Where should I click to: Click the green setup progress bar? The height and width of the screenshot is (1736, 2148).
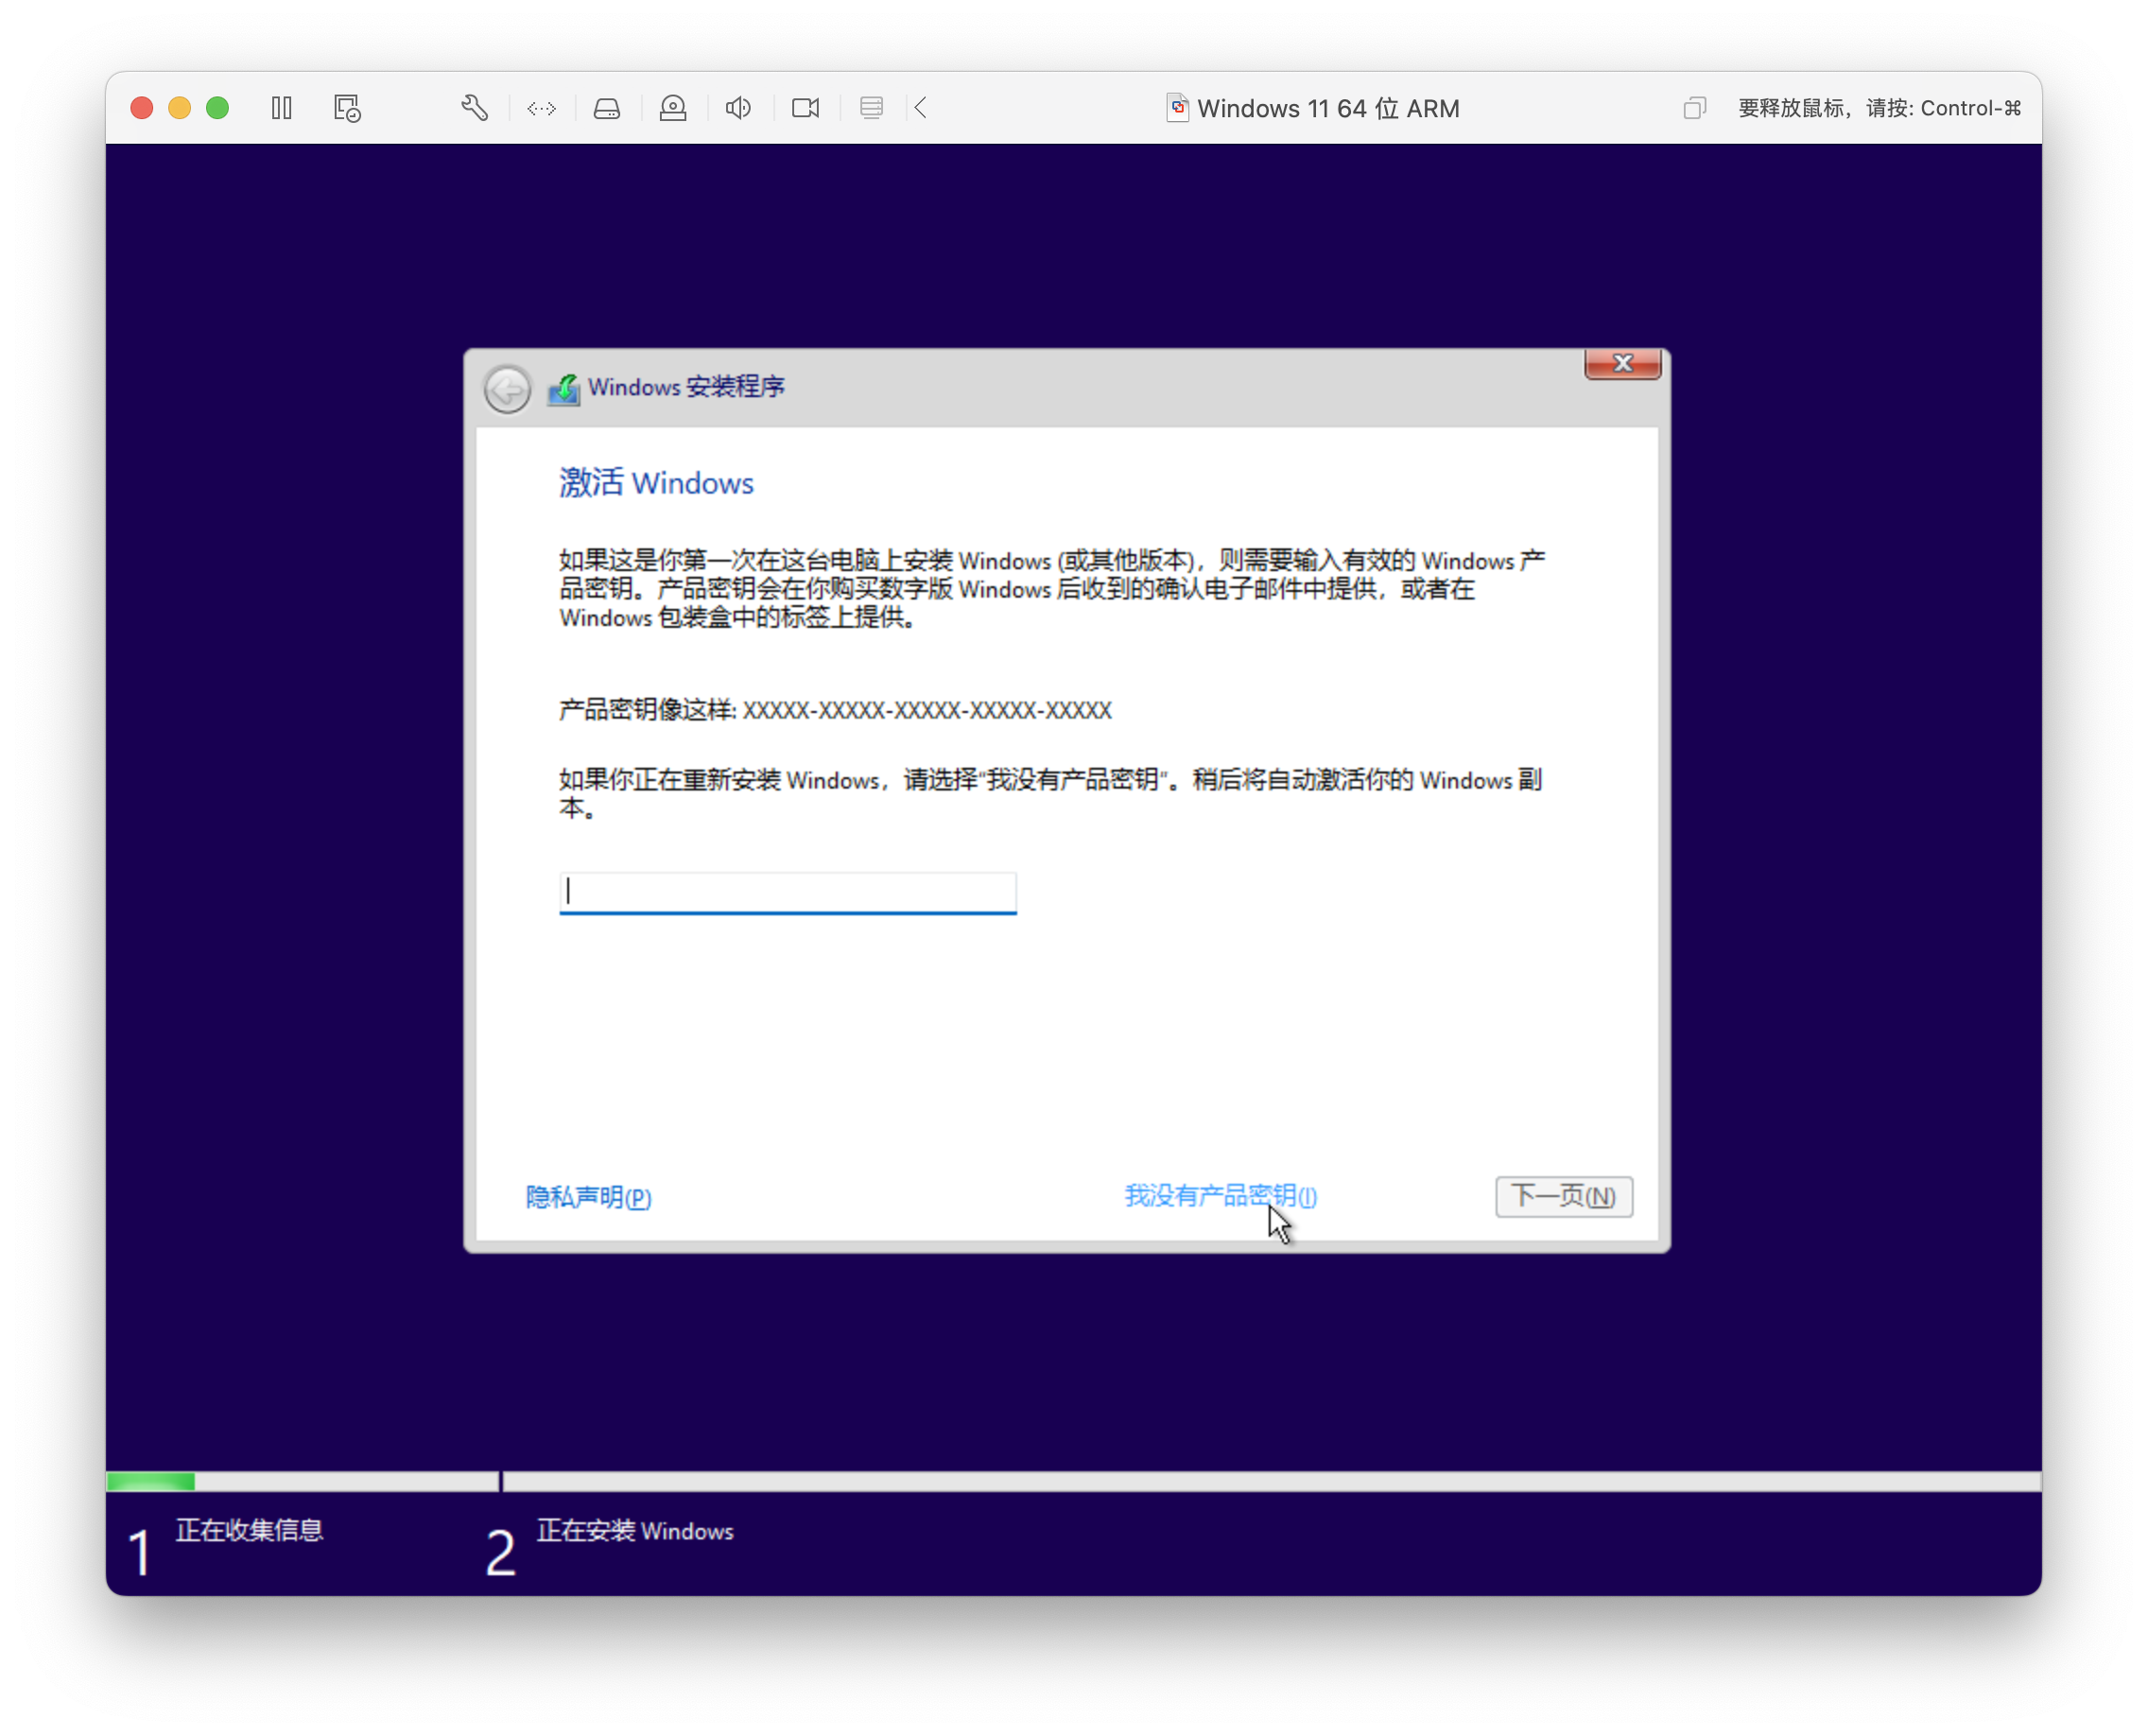tap(151, 1481)
